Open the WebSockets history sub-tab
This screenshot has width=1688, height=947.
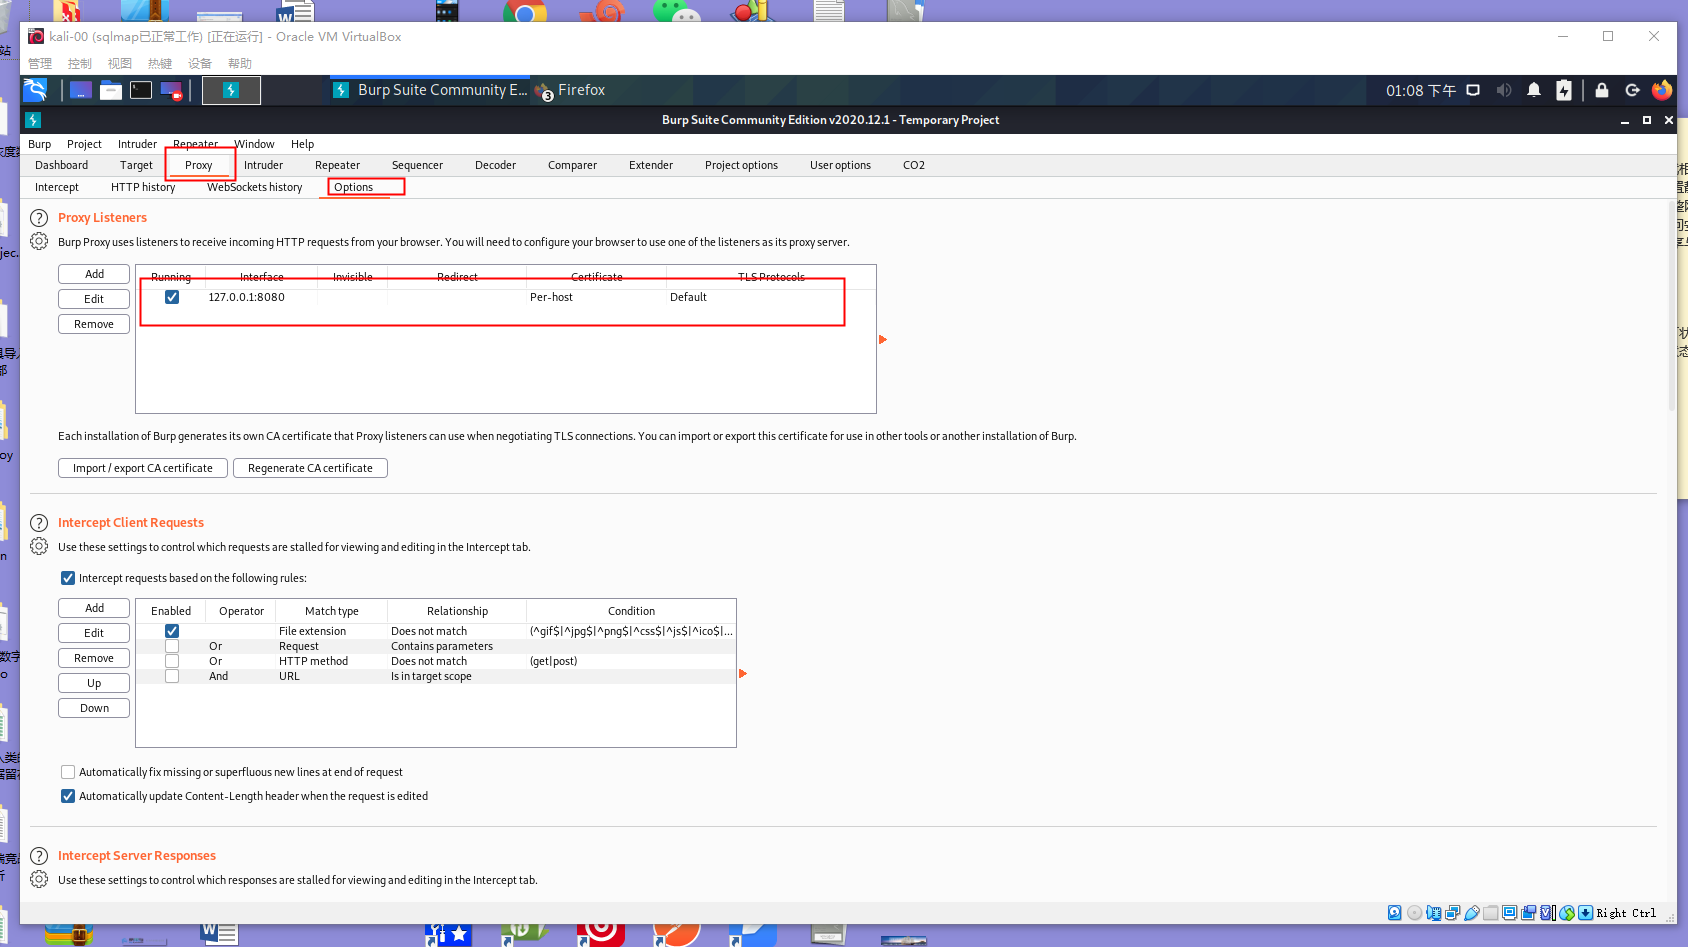pos(255,187)
